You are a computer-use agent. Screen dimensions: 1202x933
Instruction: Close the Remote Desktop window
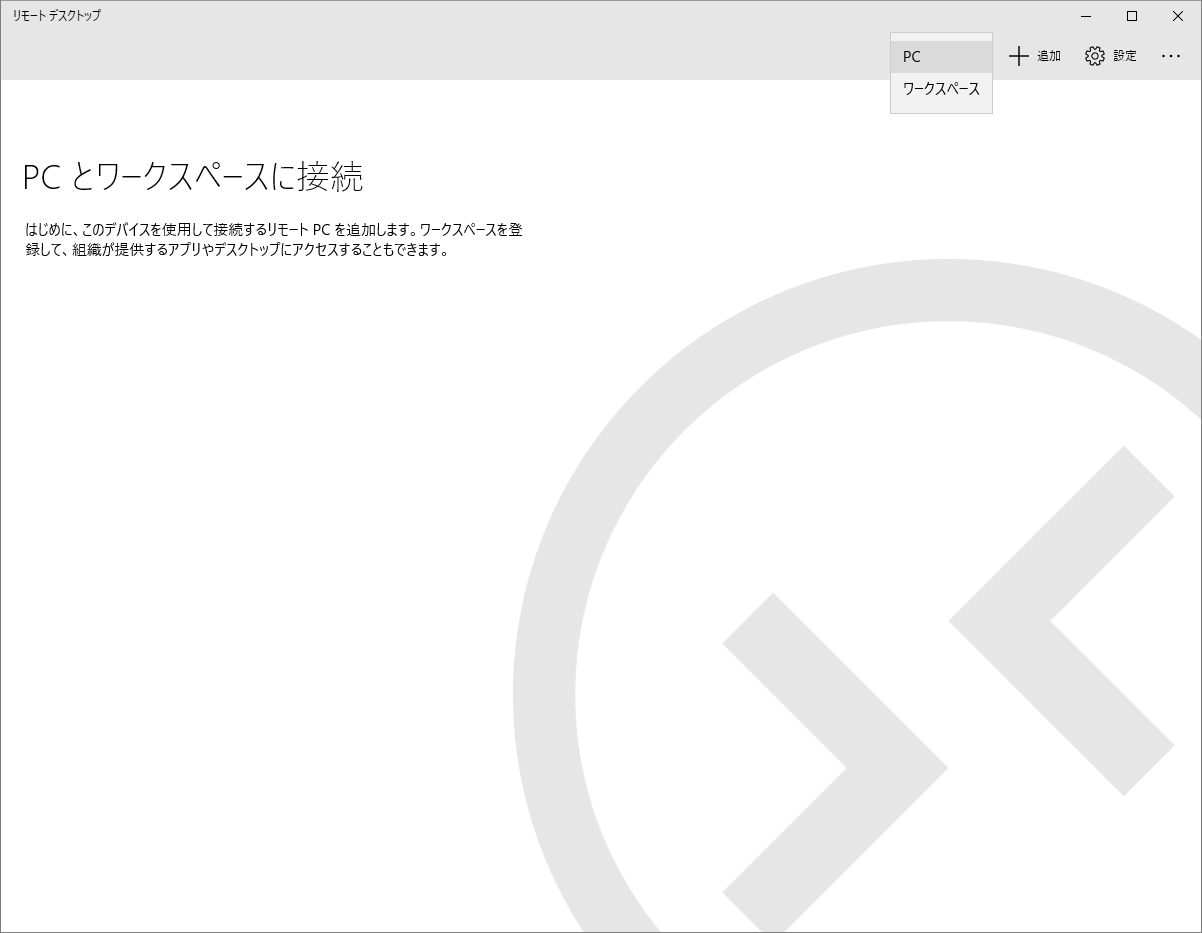click(x=1178, y=16)
